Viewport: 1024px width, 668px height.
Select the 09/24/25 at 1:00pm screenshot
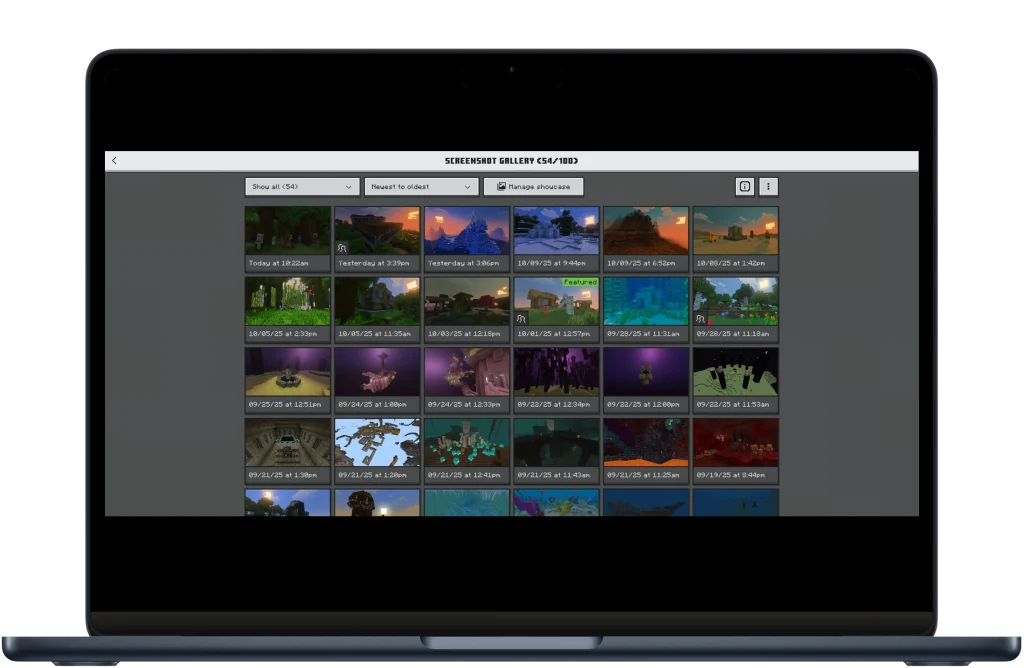pyautogui.click(x=377, y=379)
